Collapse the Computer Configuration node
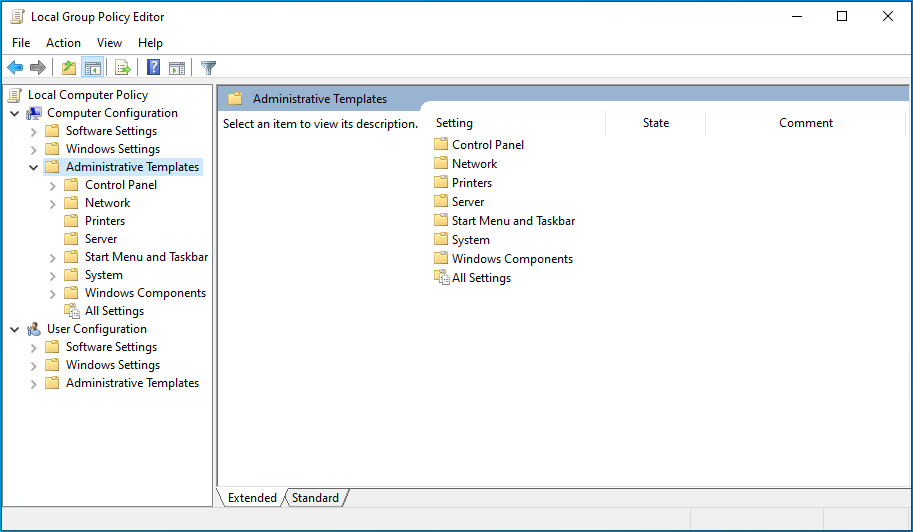 [x=15, y=113]
